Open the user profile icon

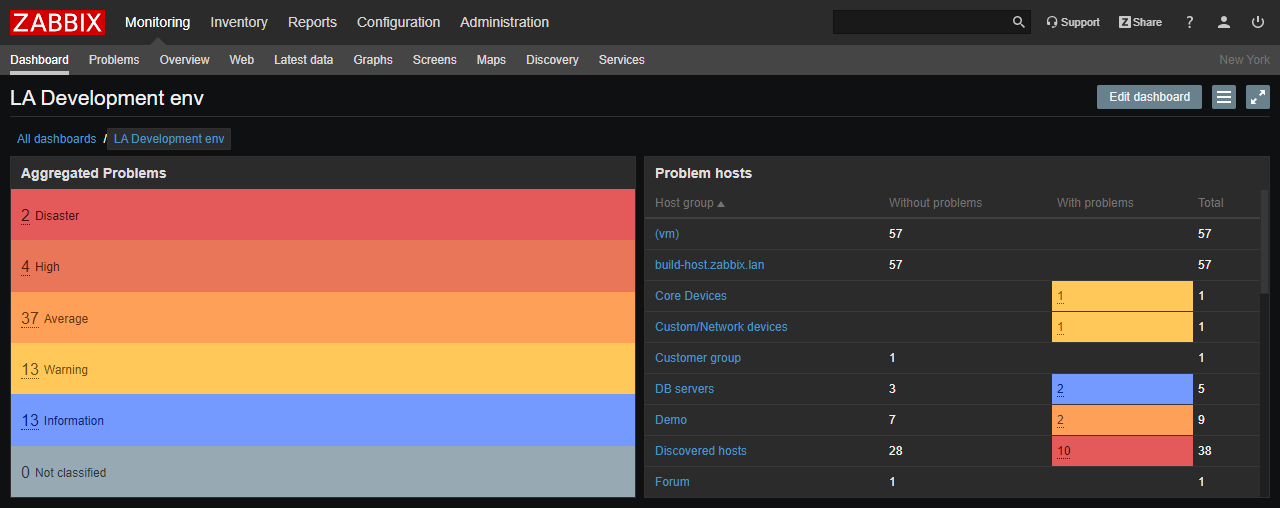click(x=1224, y=22)
